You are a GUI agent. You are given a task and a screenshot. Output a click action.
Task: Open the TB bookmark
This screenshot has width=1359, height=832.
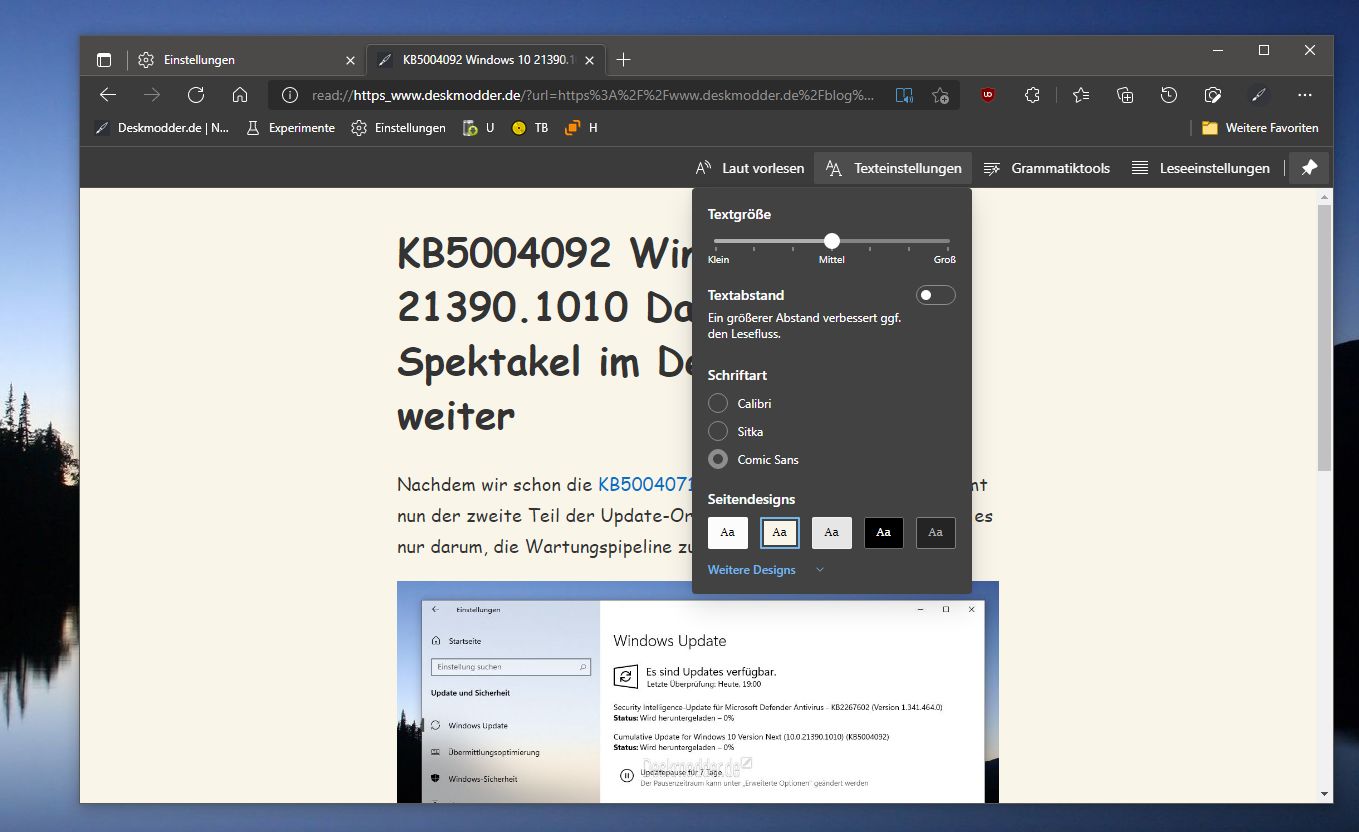(x=530, y=128)
